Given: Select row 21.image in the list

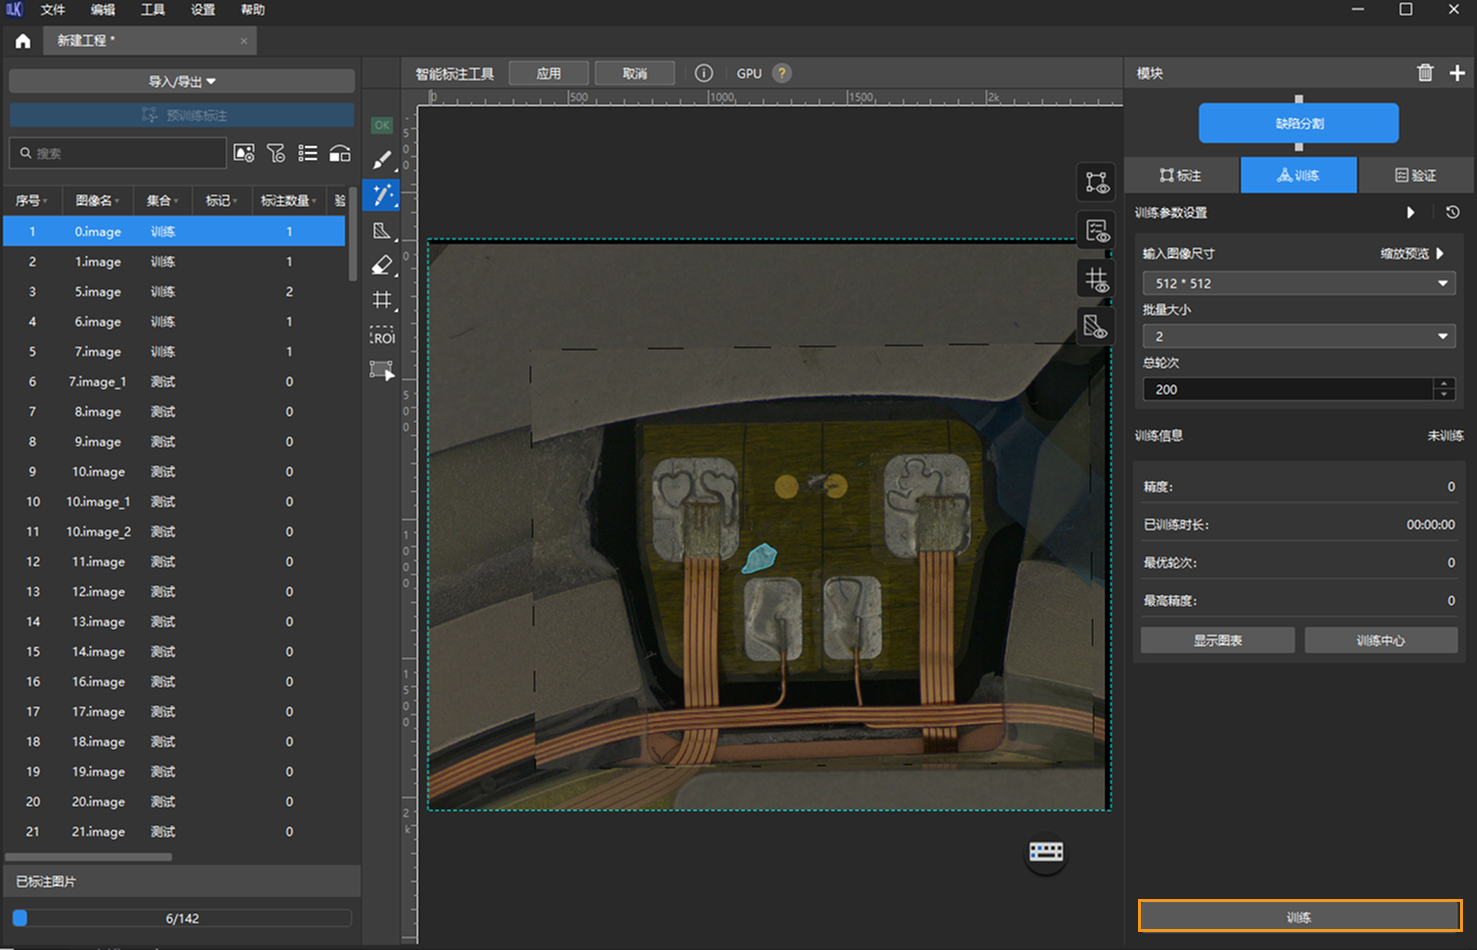Looking at the screenshot, I should tap(175, 831).
